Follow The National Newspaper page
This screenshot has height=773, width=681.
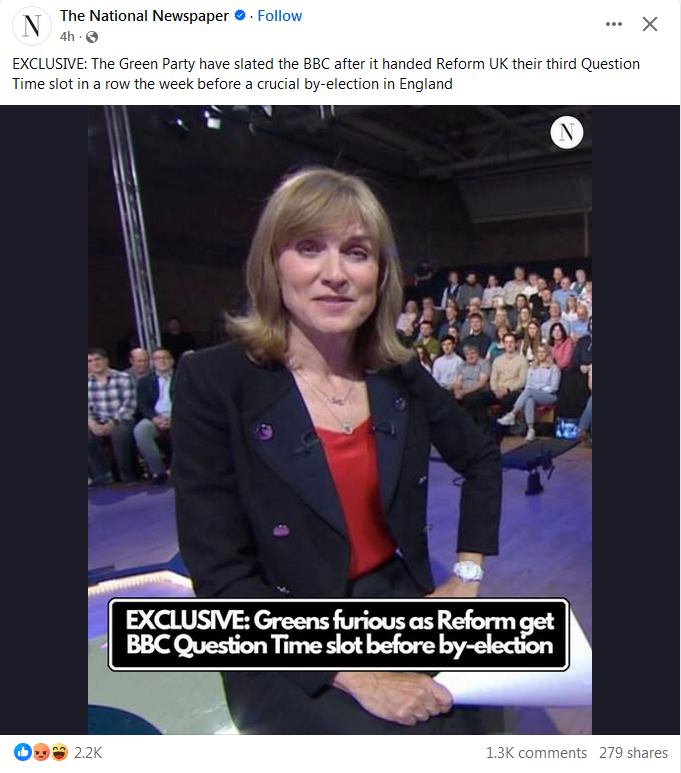click(x=280, y=16)
